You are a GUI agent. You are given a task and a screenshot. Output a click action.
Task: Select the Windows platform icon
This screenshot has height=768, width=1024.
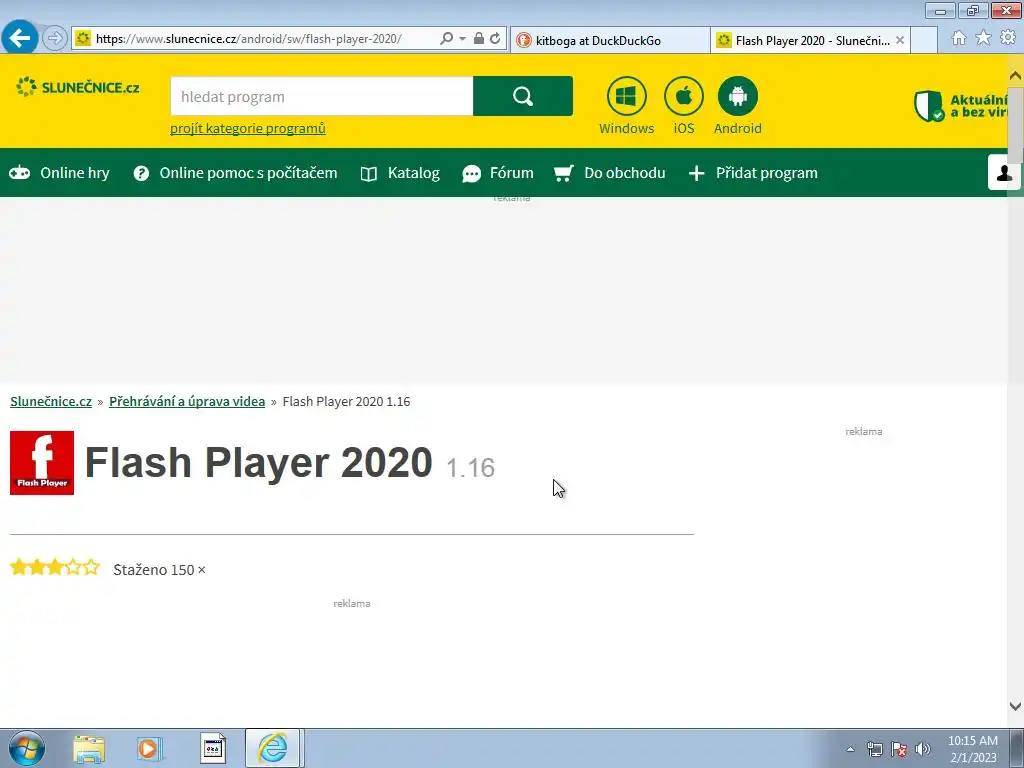pos(626,96)
